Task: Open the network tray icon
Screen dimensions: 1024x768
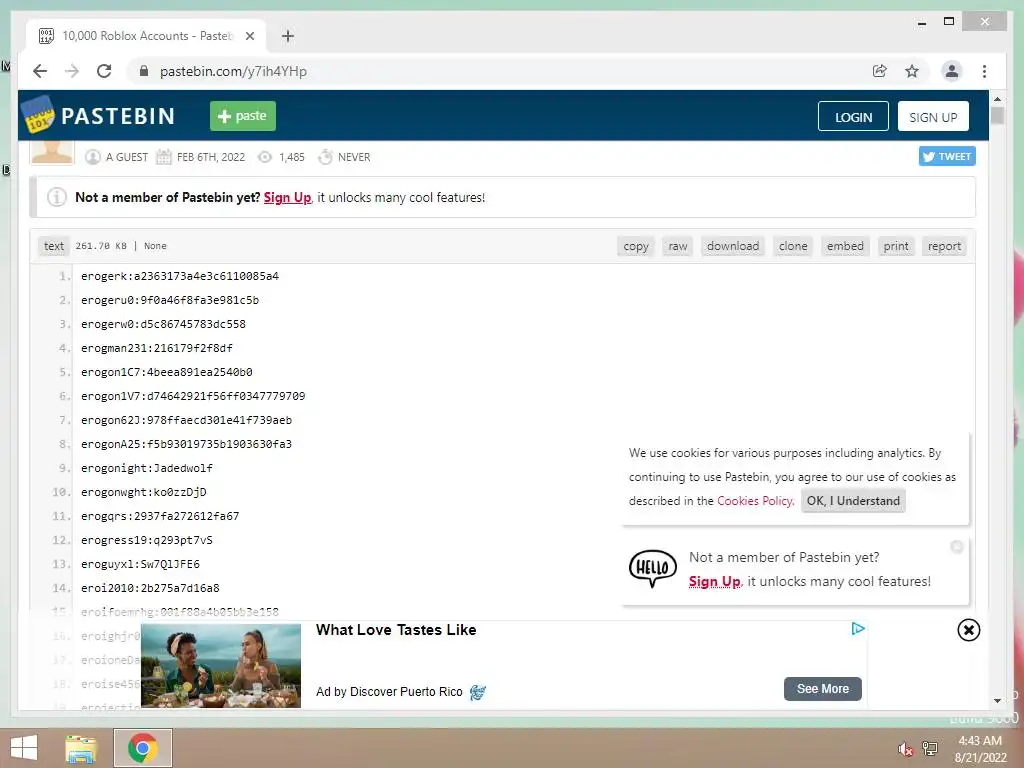Action: (x=930, y=749)
